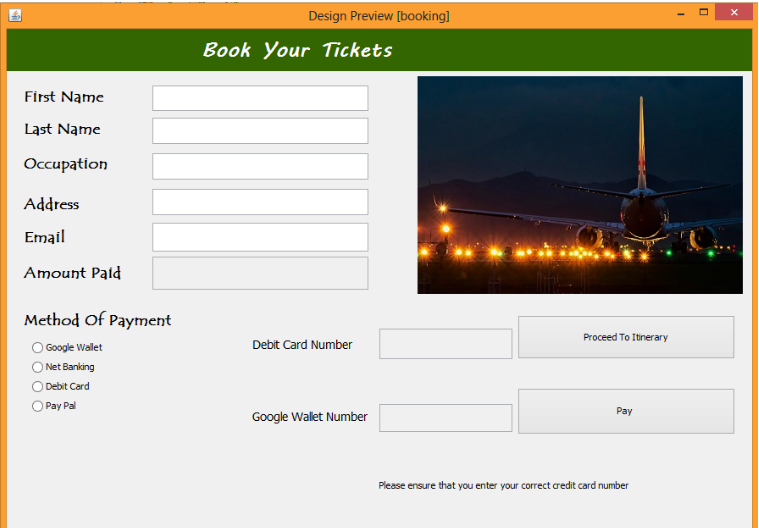Viewport: 759px width, 528px height.
Task: Click the Java icon in the title bar
Action: tap(15, 15)
